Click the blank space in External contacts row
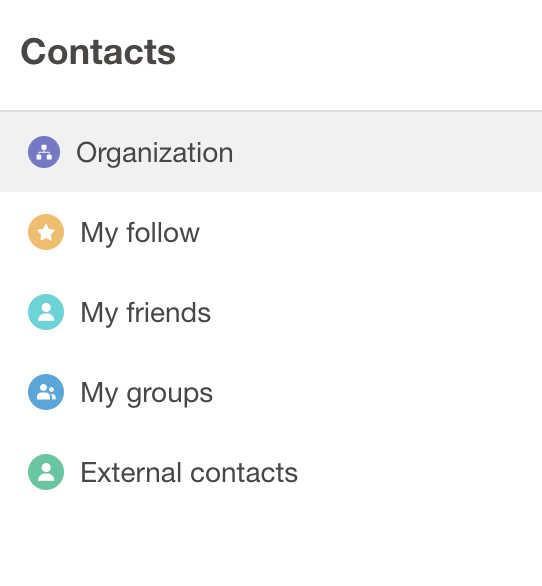542x586 pixels. click(x=419, y=472)
